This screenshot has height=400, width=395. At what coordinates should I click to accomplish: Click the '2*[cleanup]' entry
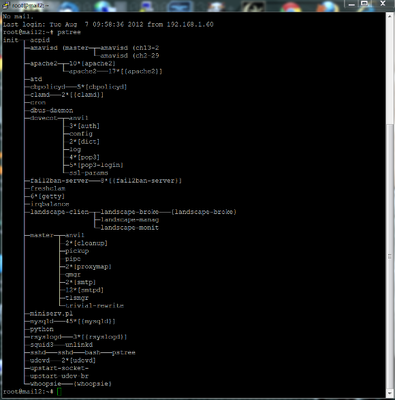pos(87,243)
